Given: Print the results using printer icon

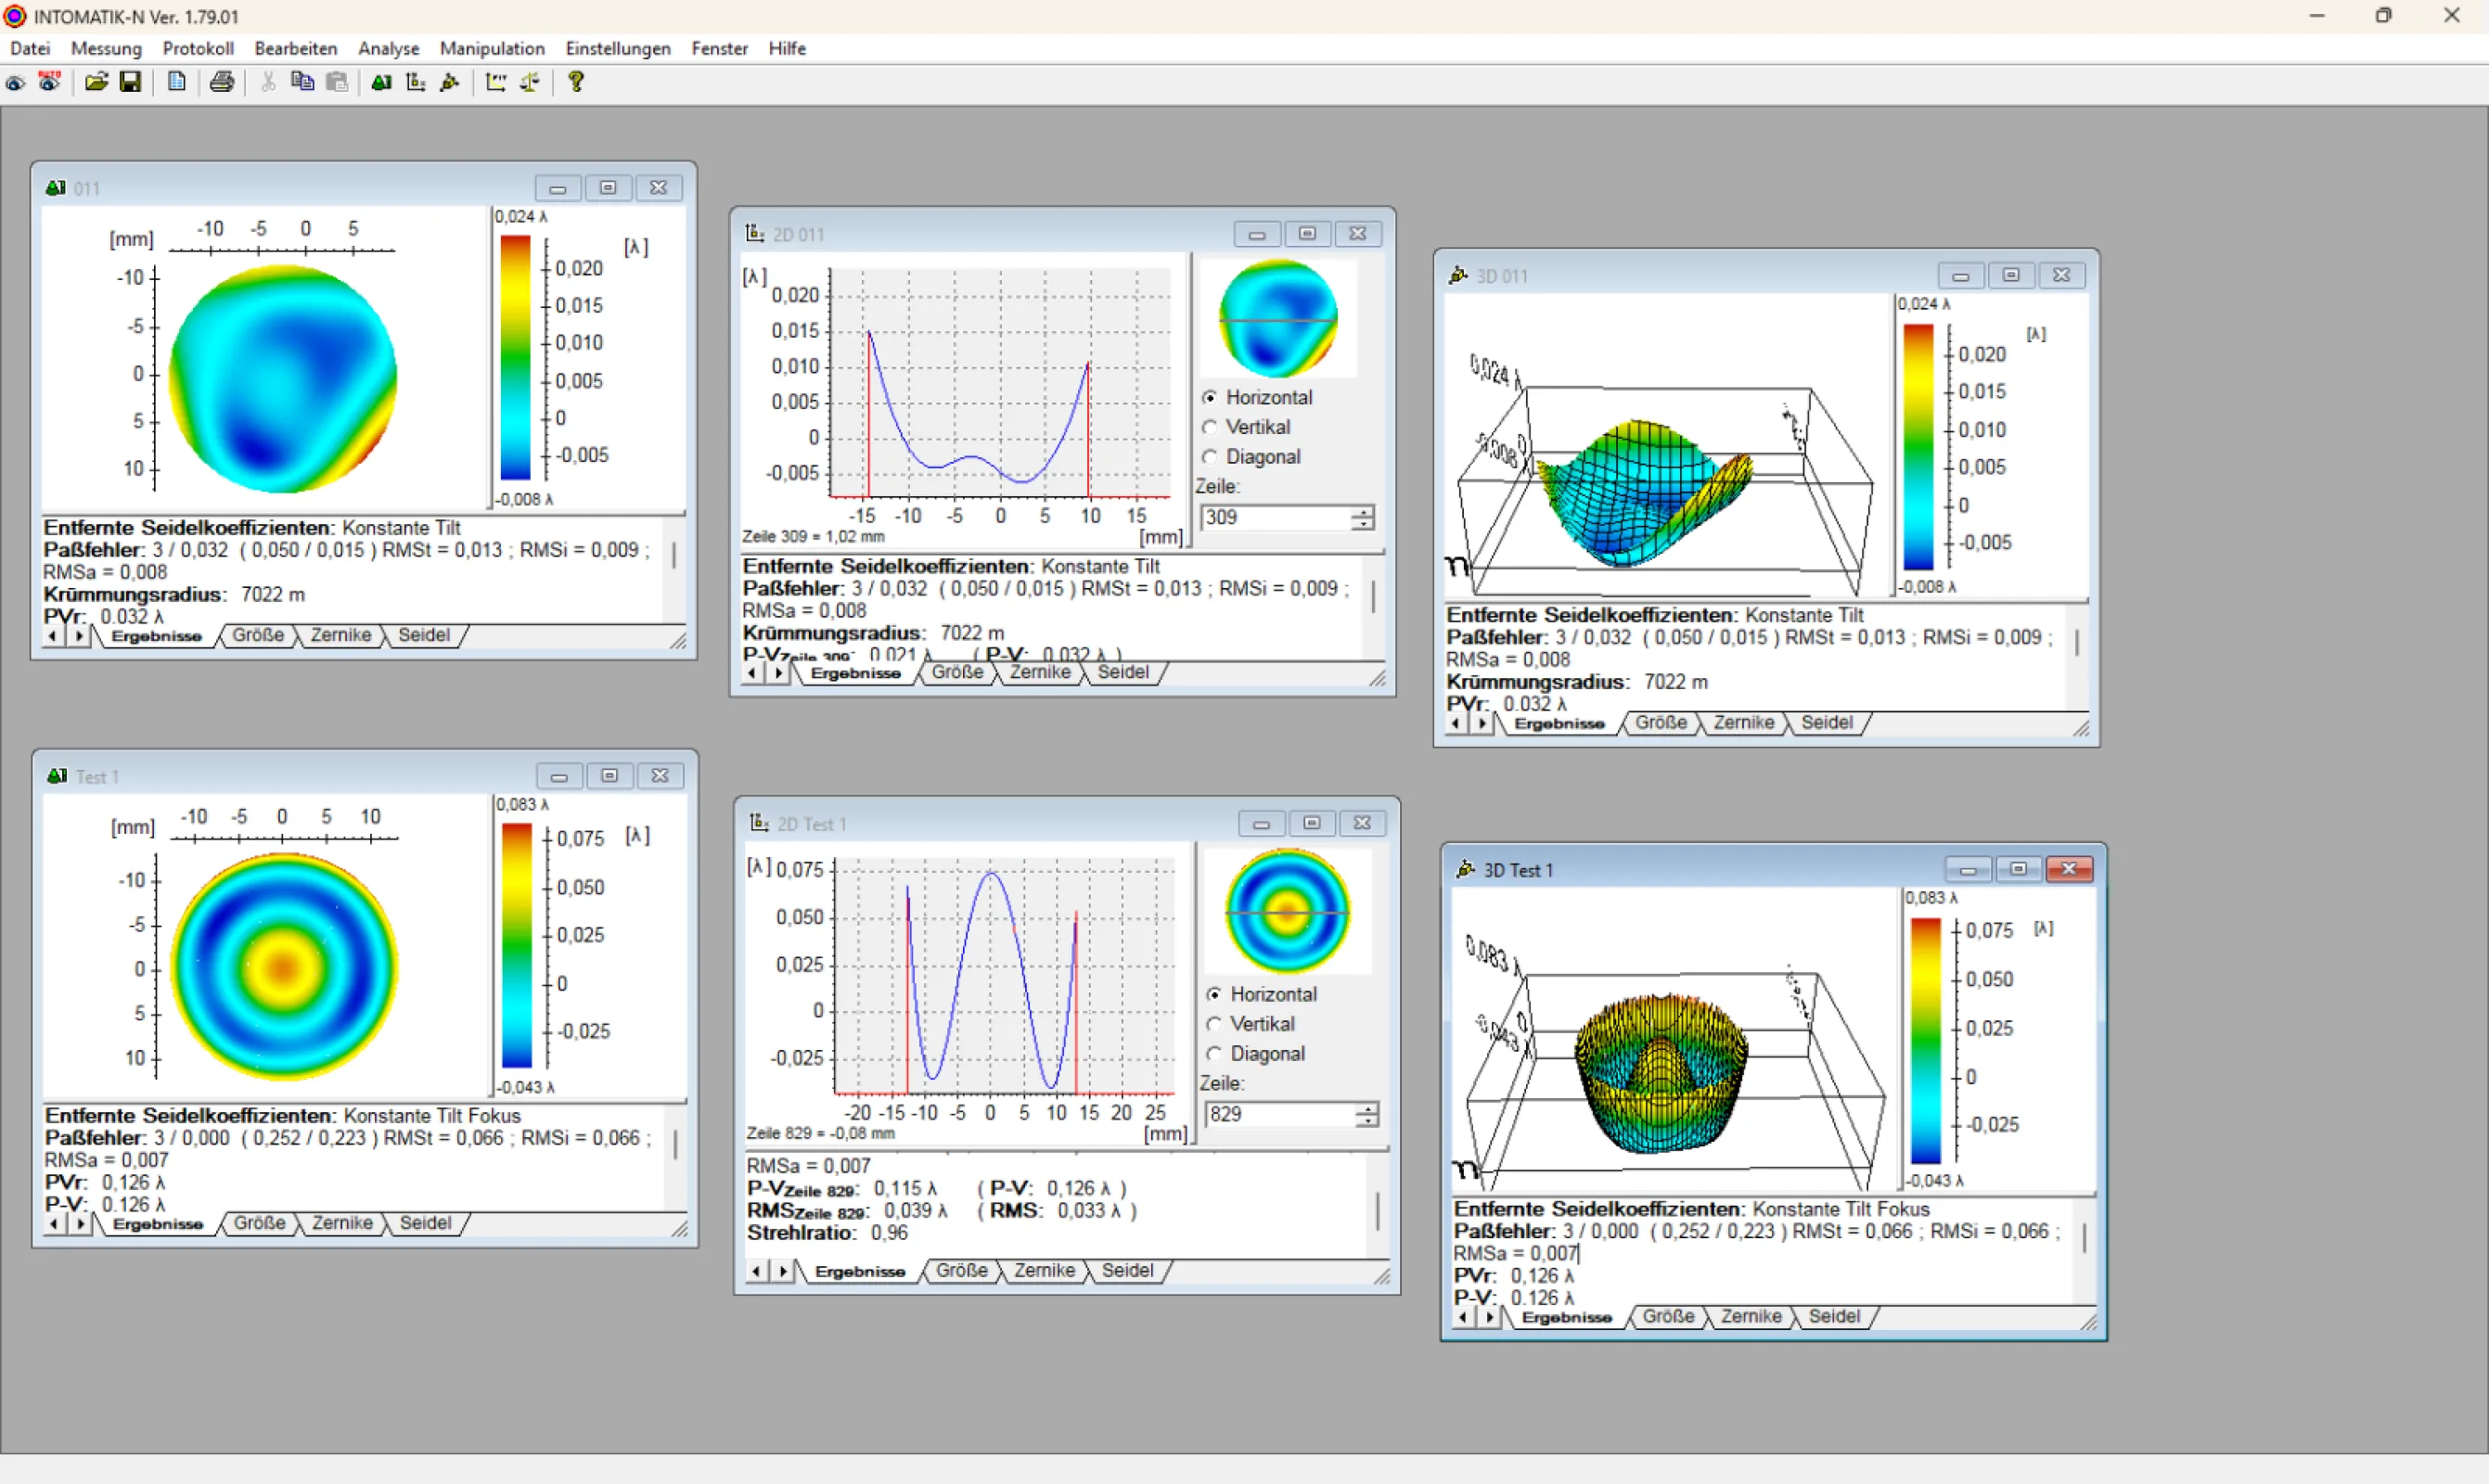Looking at the screenshot, I should pyautogui.click(x=221, y=82).
